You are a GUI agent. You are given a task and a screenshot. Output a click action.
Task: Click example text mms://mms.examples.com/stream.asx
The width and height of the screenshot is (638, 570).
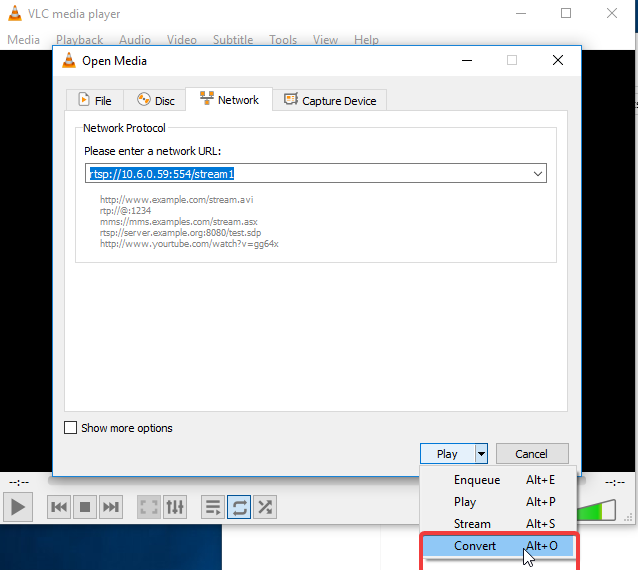tap(179, 221)
